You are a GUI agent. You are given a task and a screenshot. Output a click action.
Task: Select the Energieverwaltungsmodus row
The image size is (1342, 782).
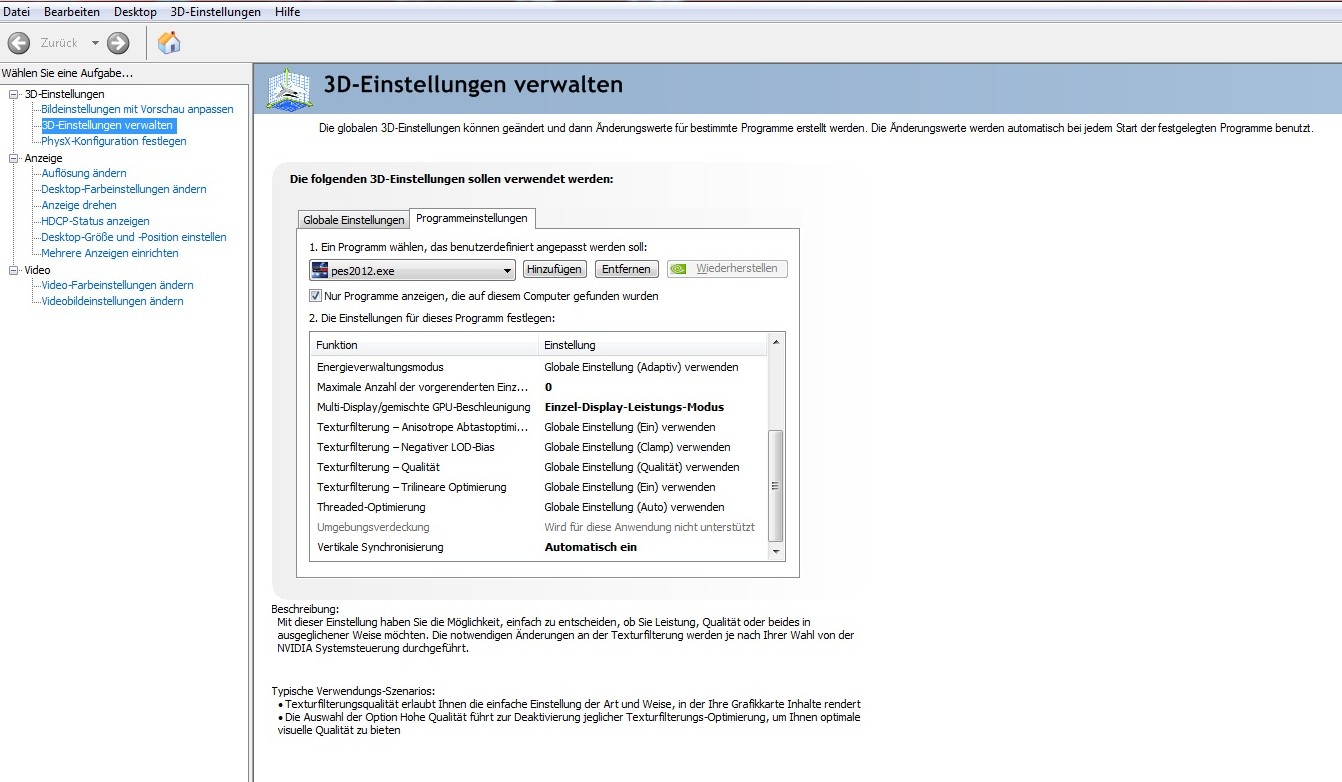(538, 367)
